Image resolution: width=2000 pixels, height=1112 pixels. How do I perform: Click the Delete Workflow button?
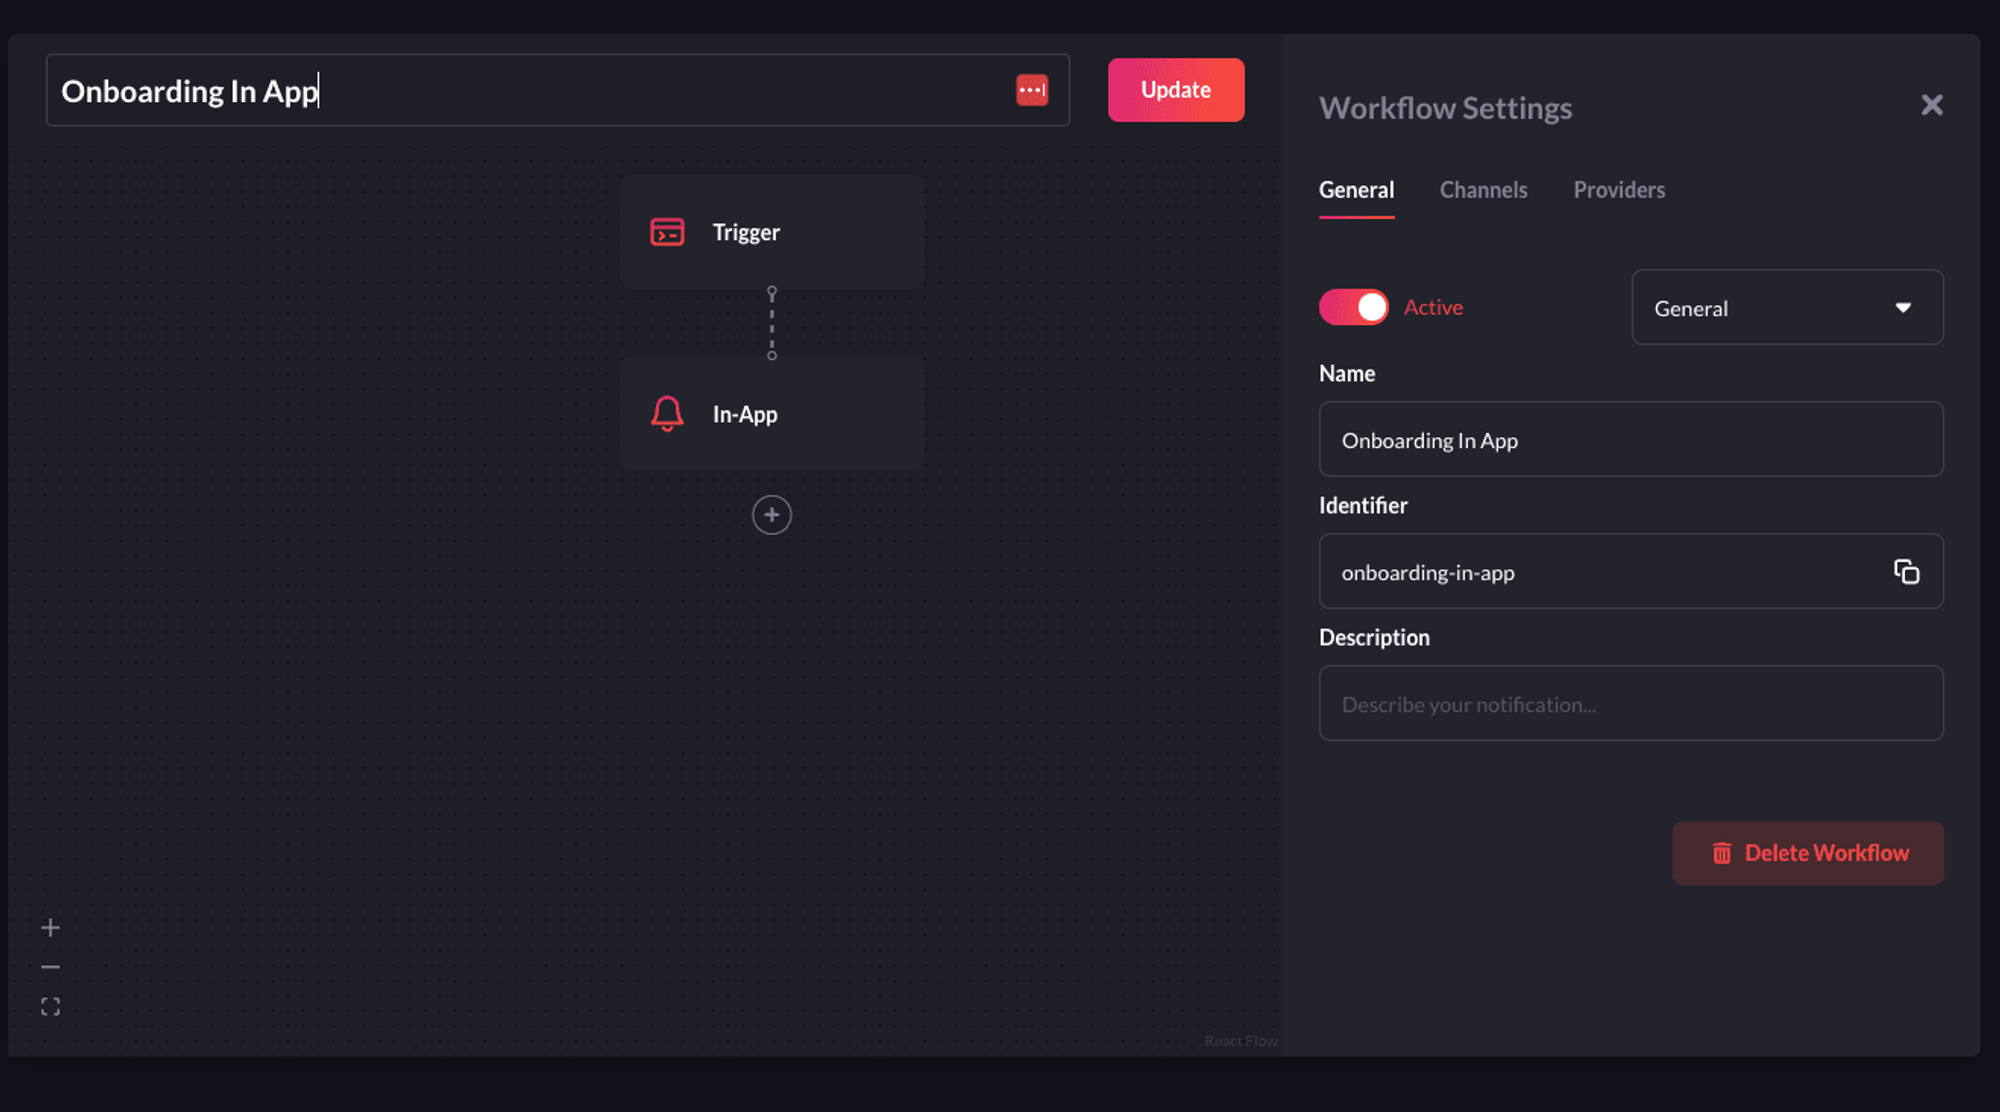(x=1807, y=853)
